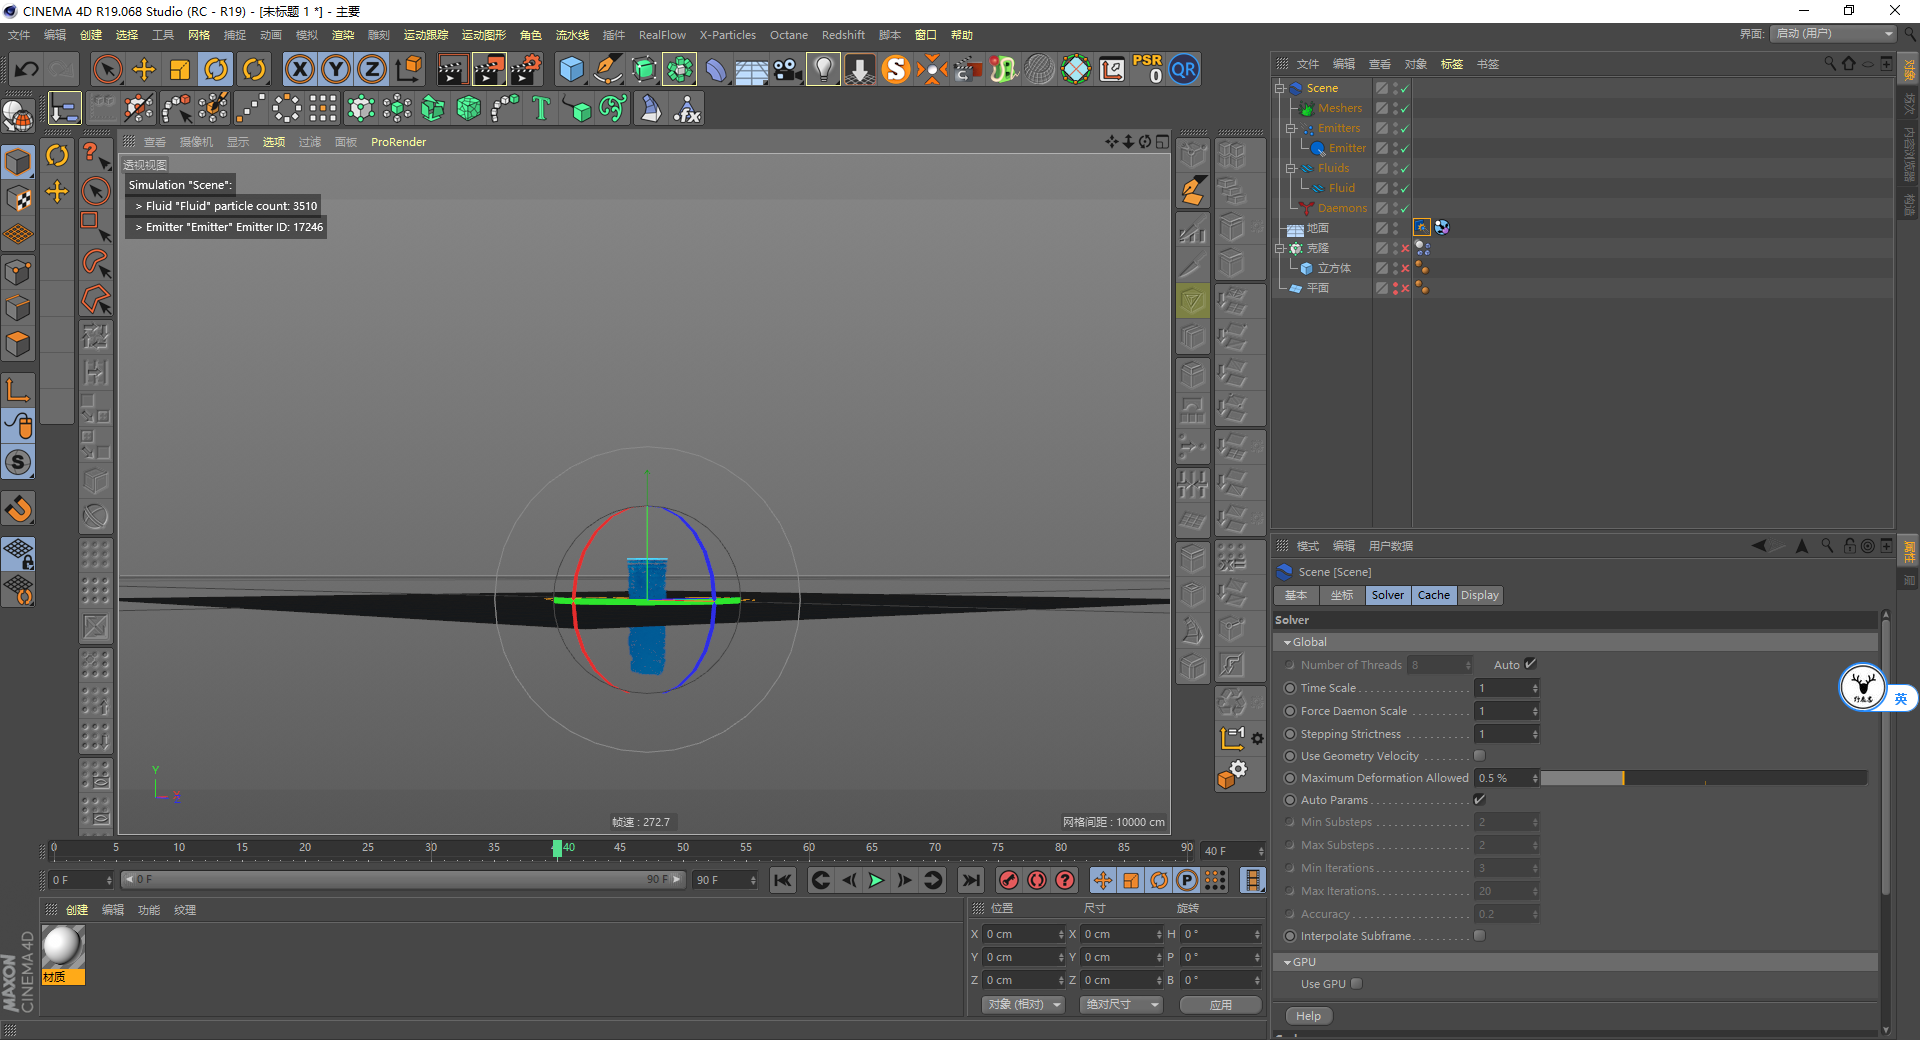The height and width of the screenshot is (1040, 1920).
Task: Collapse the Global section
Action: click(1288, 642)
